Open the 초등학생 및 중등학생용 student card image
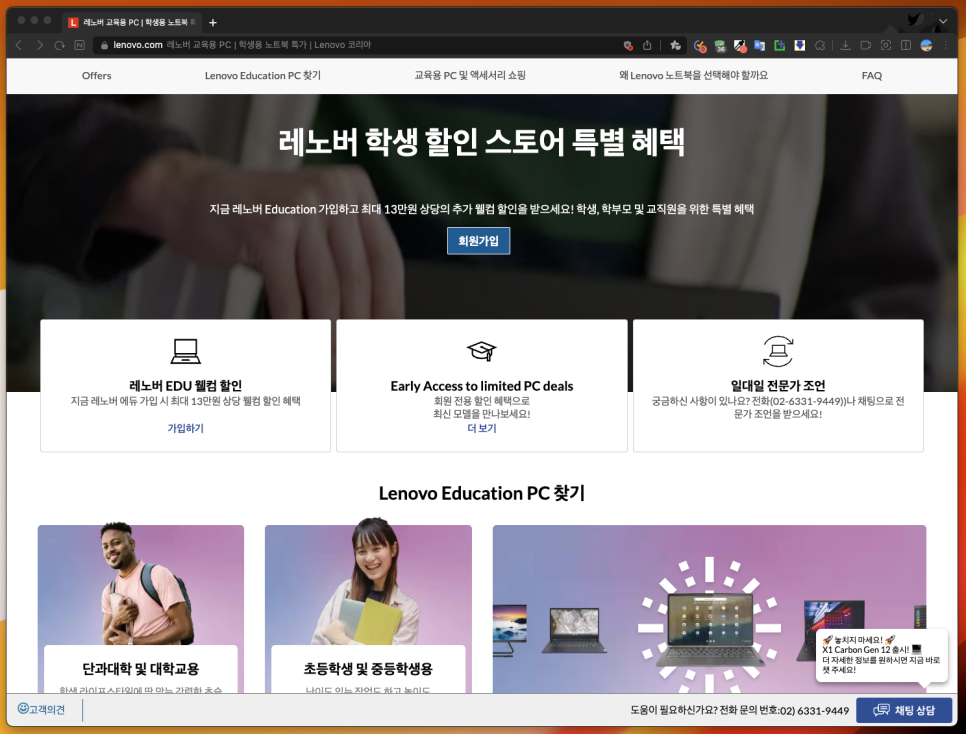Image resolution: width=966 pixels, height=734 pixels. pos(368,584)
